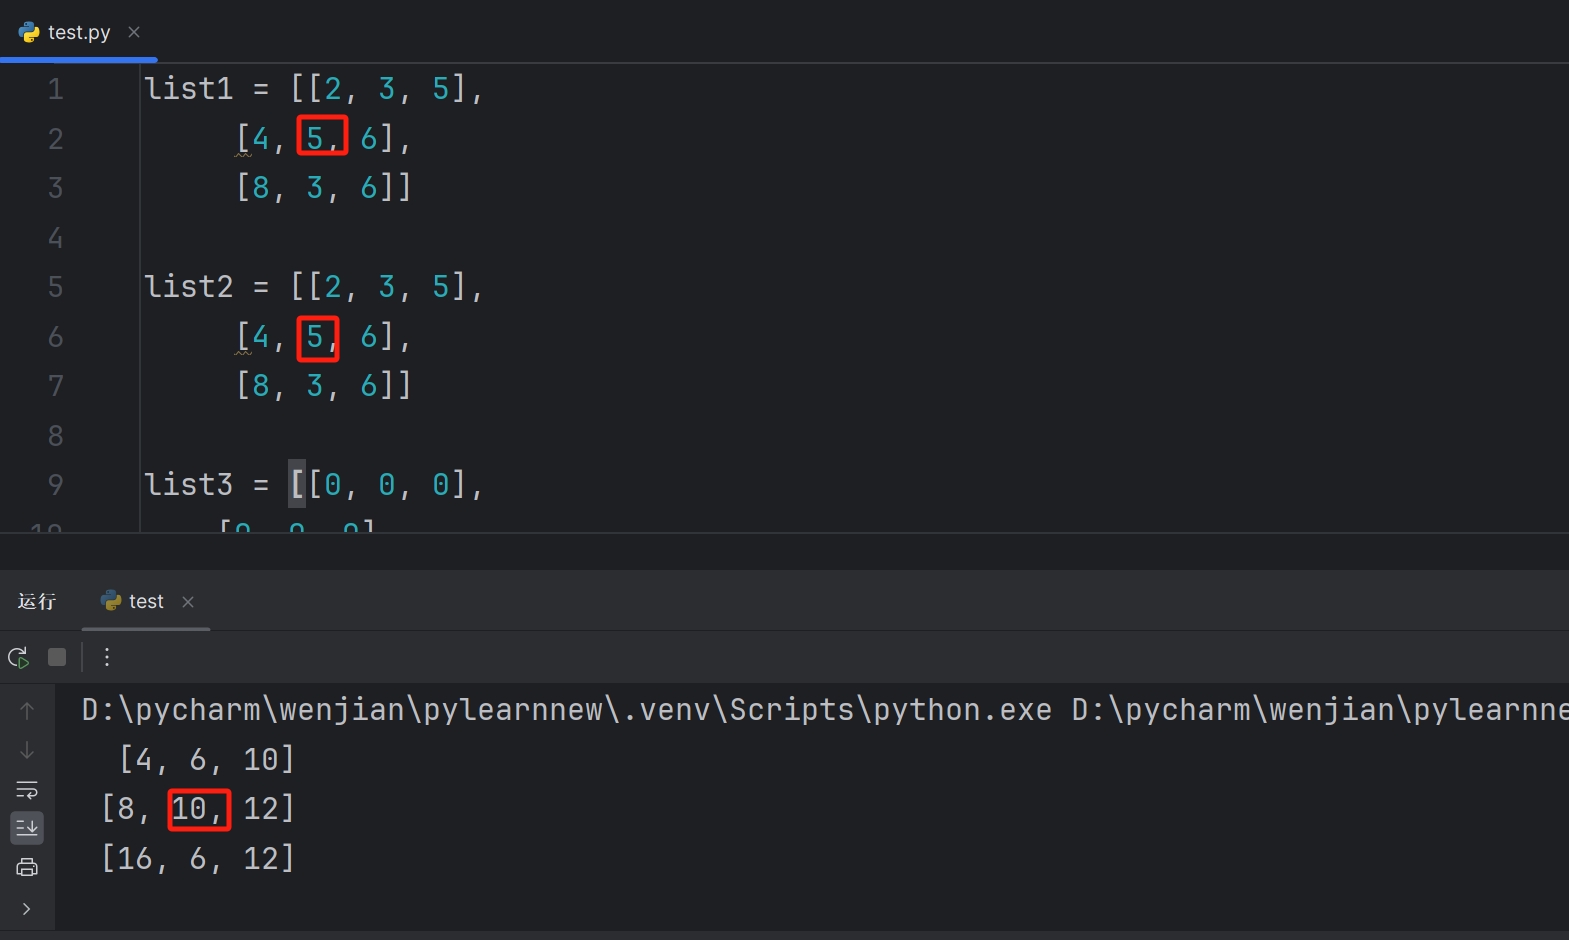Click the [8, 3, 6]] row on line 7
The image size is (1569, 940).
point(324,386)
